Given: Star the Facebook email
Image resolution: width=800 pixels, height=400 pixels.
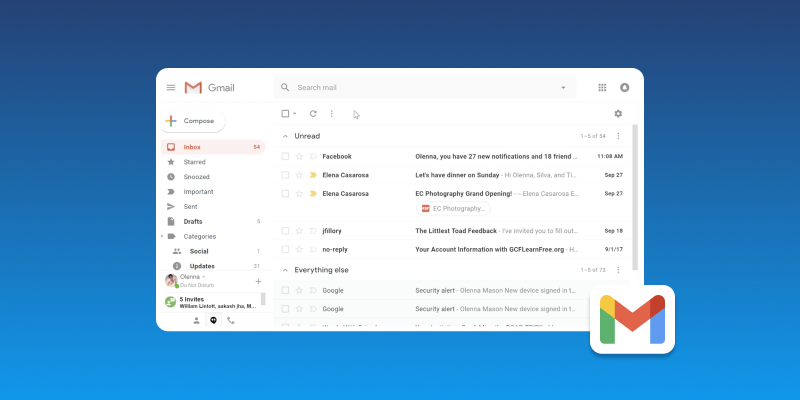Looking at the screenshot, I should click(299, 157).
